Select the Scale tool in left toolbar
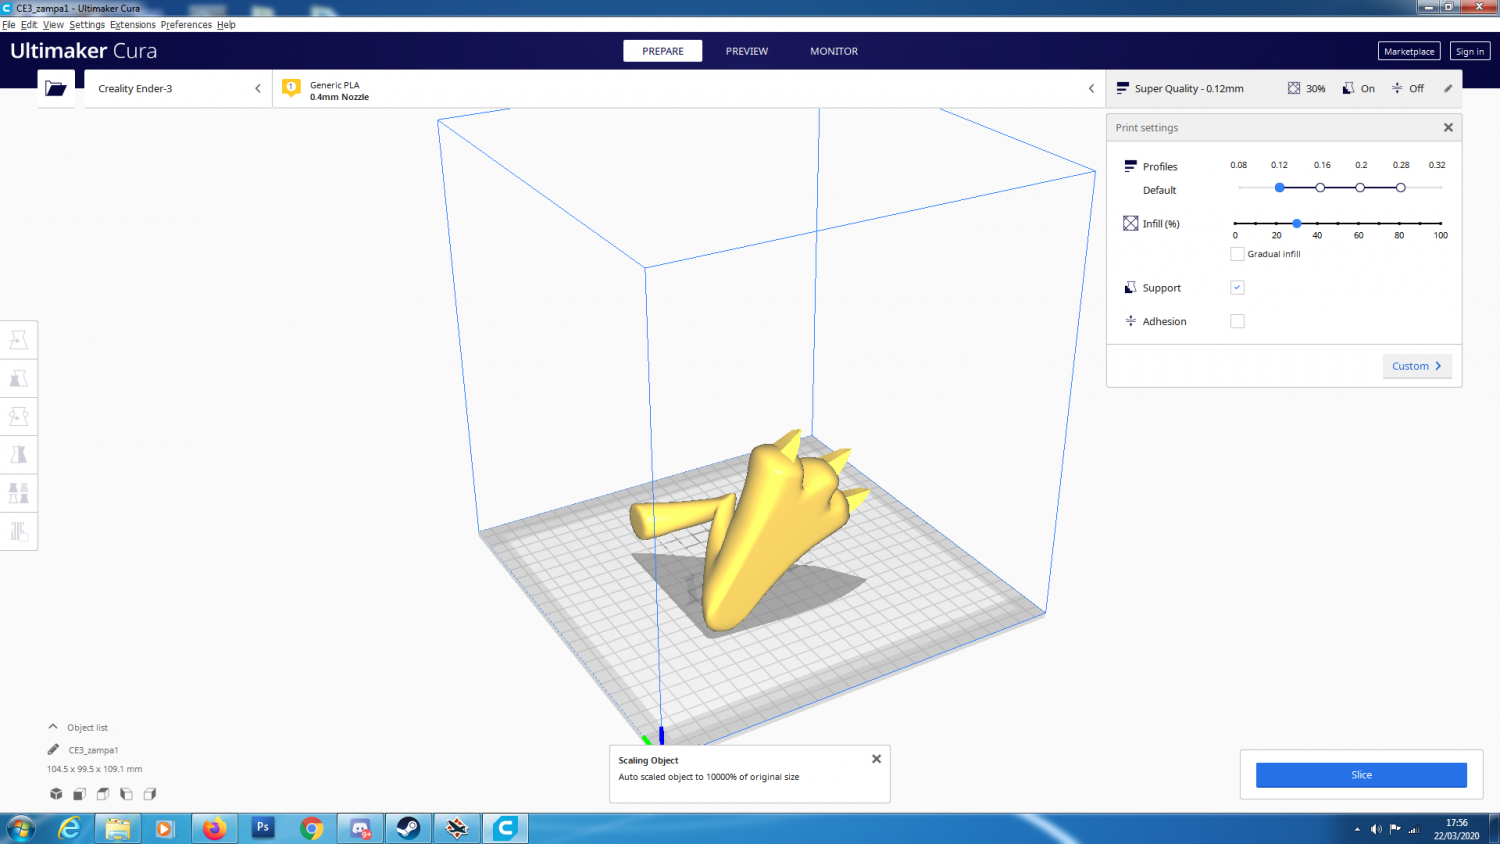Screen dimensions: 1500x844 (x=18, y=378)
